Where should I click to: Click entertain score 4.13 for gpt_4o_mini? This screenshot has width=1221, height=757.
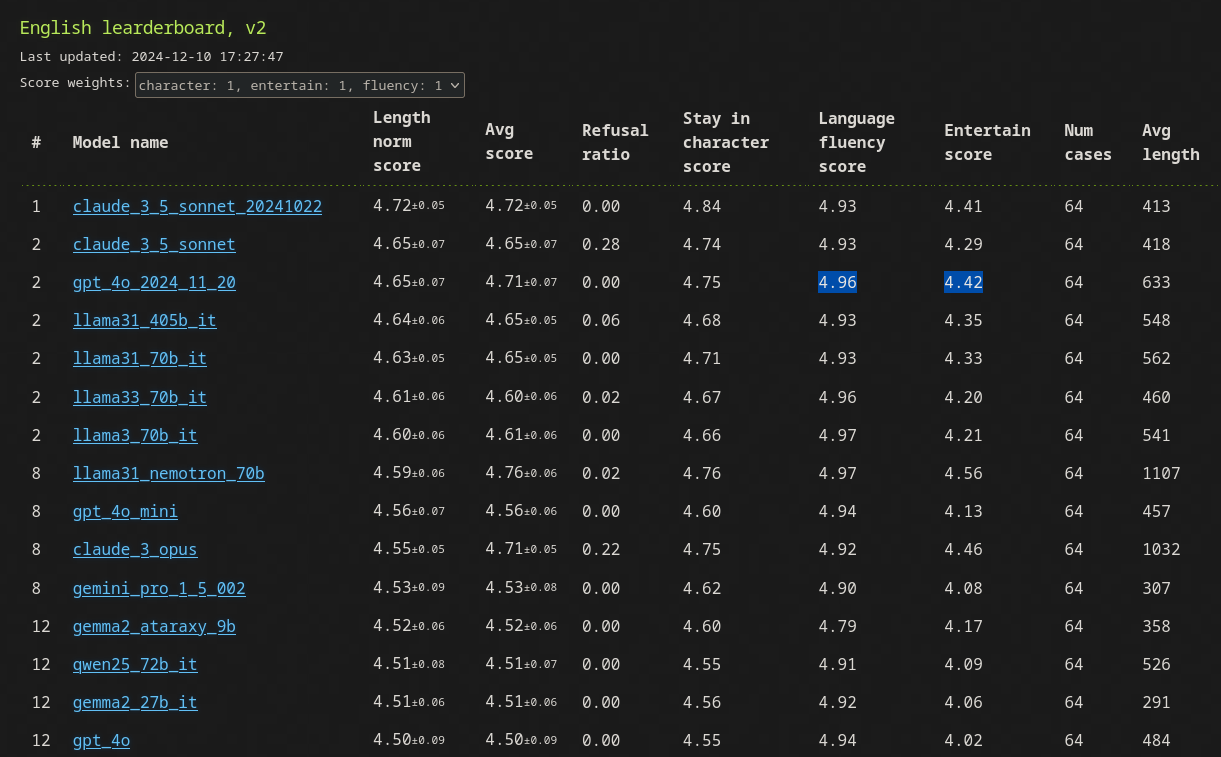pos(964,511)
